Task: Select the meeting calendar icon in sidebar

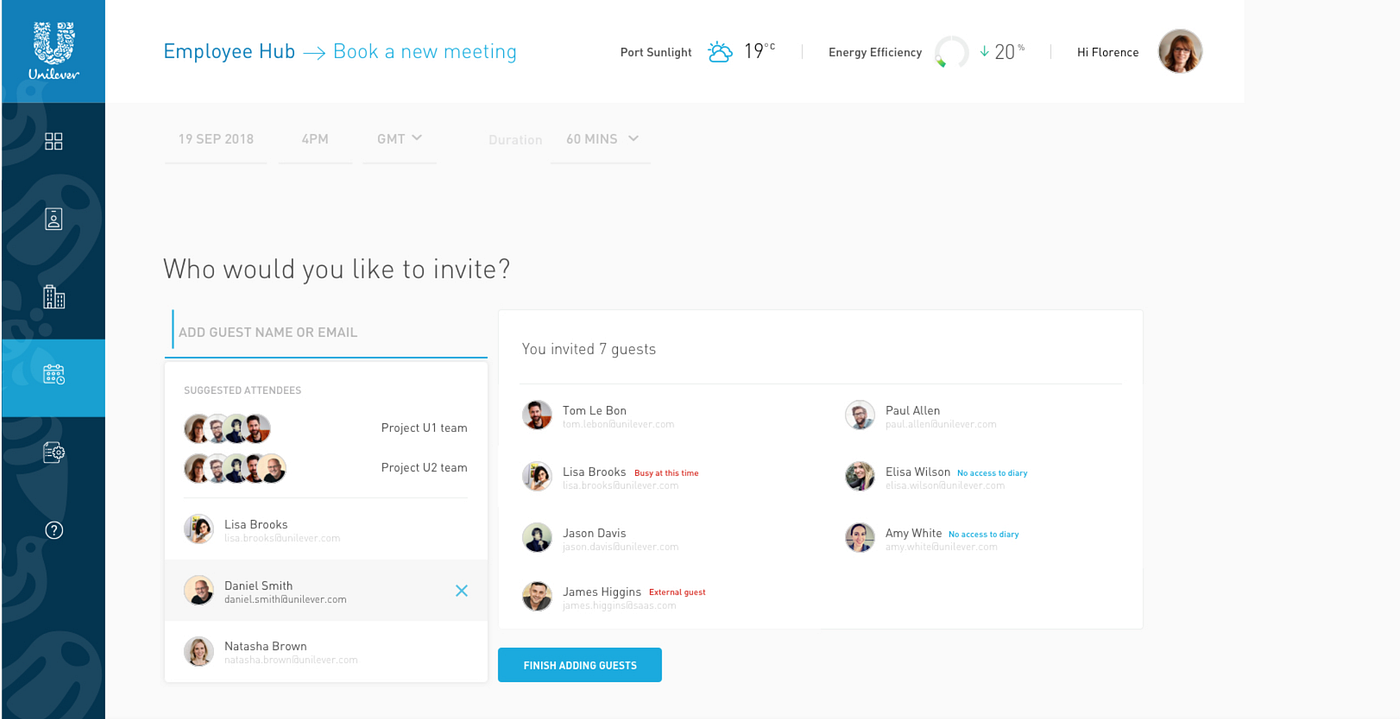Action: tap(54, 375)
